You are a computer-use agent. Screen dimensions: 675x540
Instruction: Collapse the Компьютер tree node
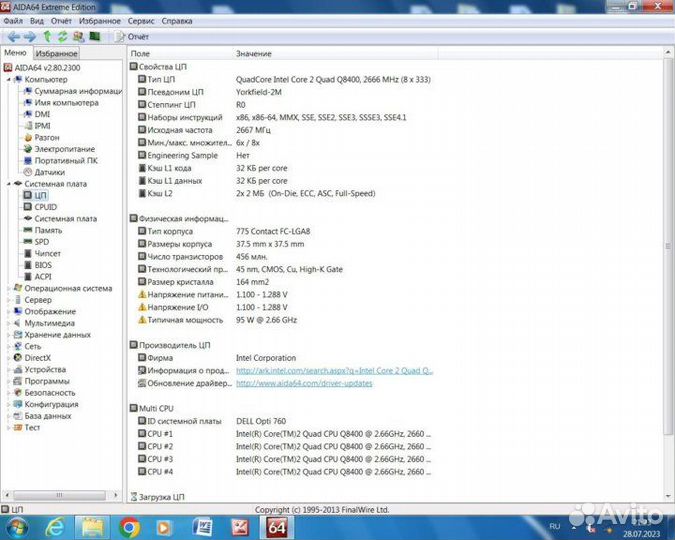(8, 79)
